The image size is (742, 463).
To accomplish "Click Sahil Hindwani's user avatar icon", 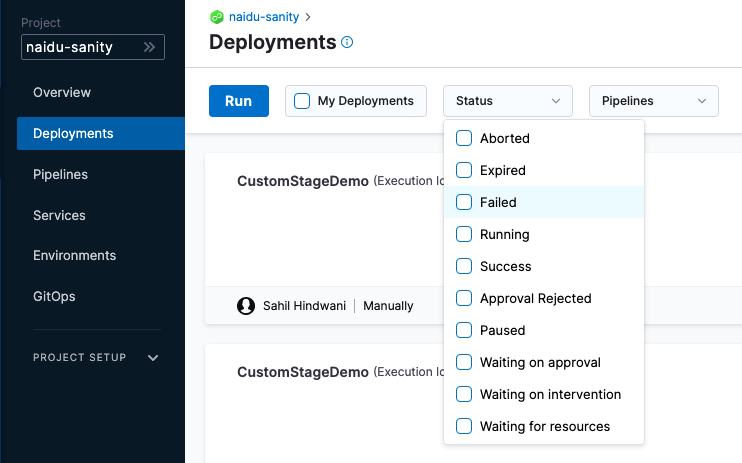I will tap(246, 305).
